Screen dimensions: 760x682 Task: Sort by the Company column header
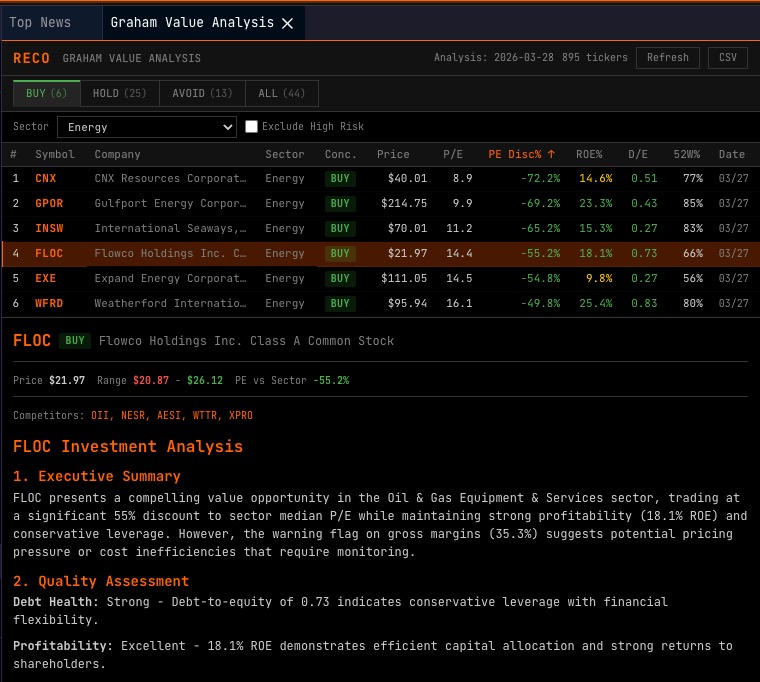click(117, 155)
